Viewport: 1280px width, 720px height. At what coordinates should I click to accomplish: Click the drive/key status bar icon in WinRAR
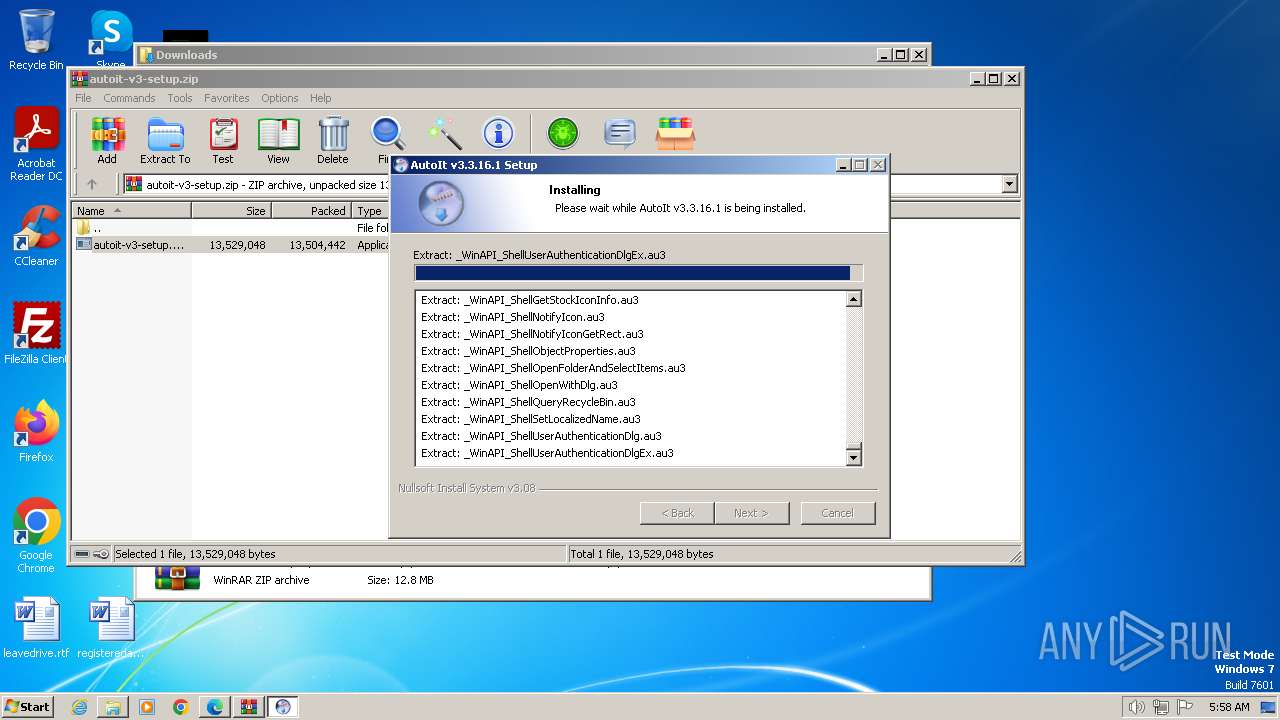pyautogui.click(x=91, y=554)
